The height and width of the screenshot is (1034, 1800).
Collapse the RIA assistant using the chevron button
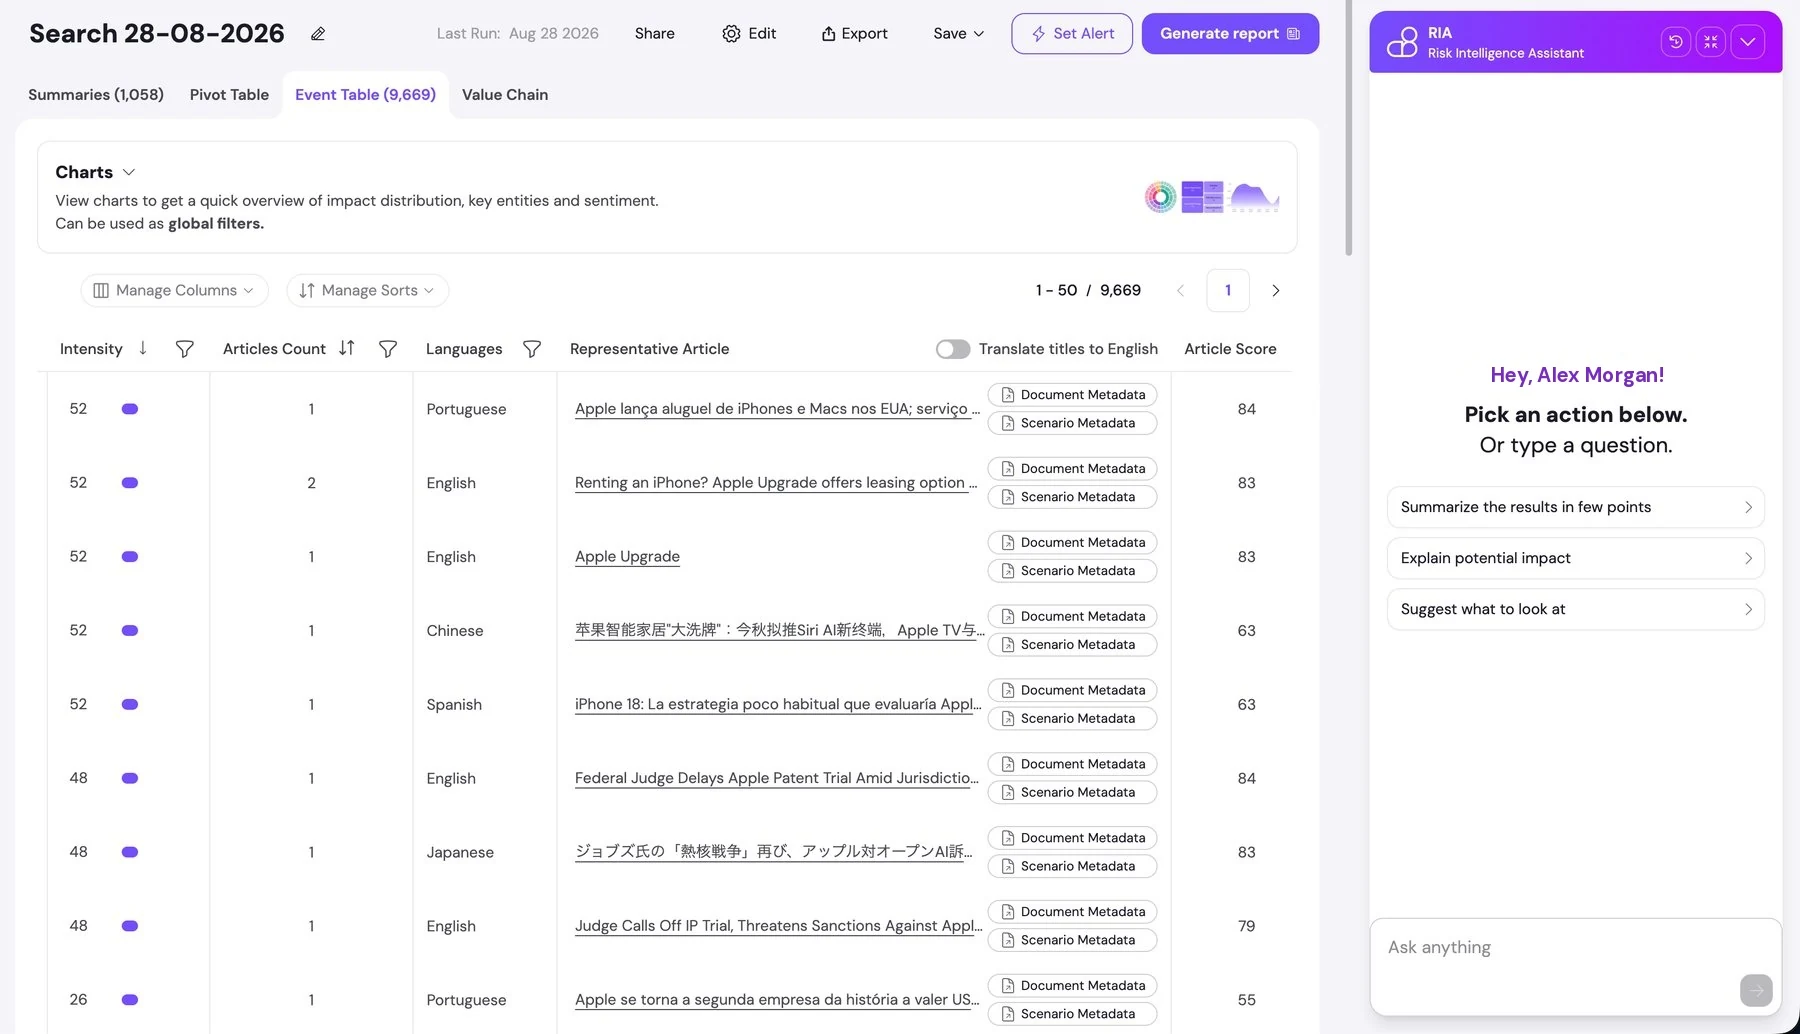pyautogui.click(x=1748, y=42)
